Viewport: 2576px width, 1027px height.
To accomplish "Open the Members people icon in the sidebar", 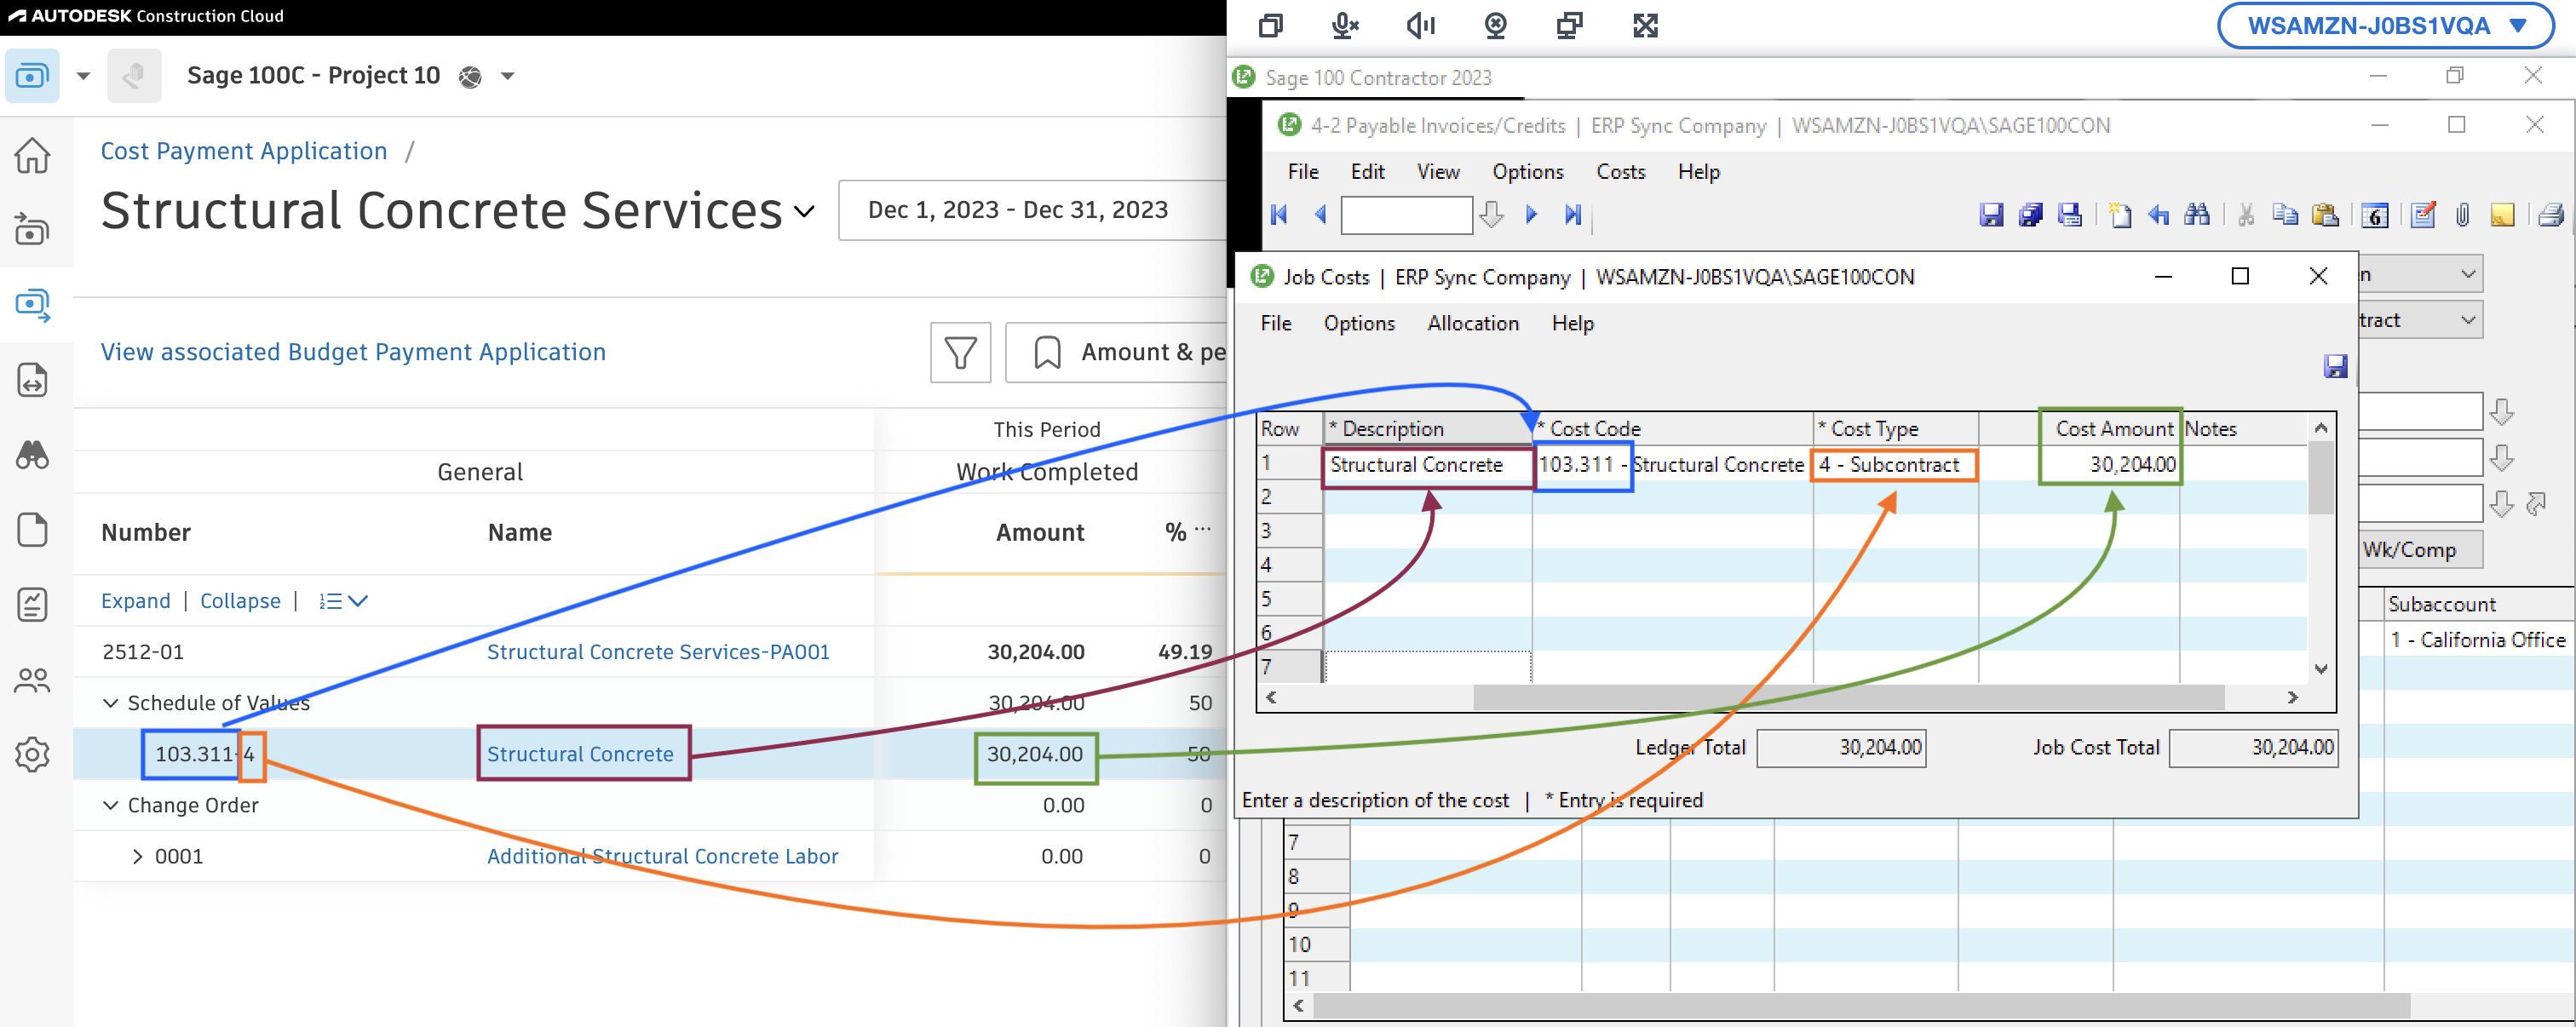I will tap(33, 680).
